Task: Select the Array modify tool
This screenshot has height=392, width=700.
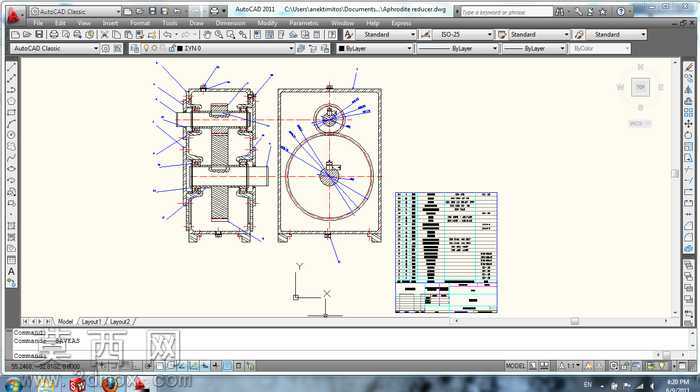Action: pos(689,113)
